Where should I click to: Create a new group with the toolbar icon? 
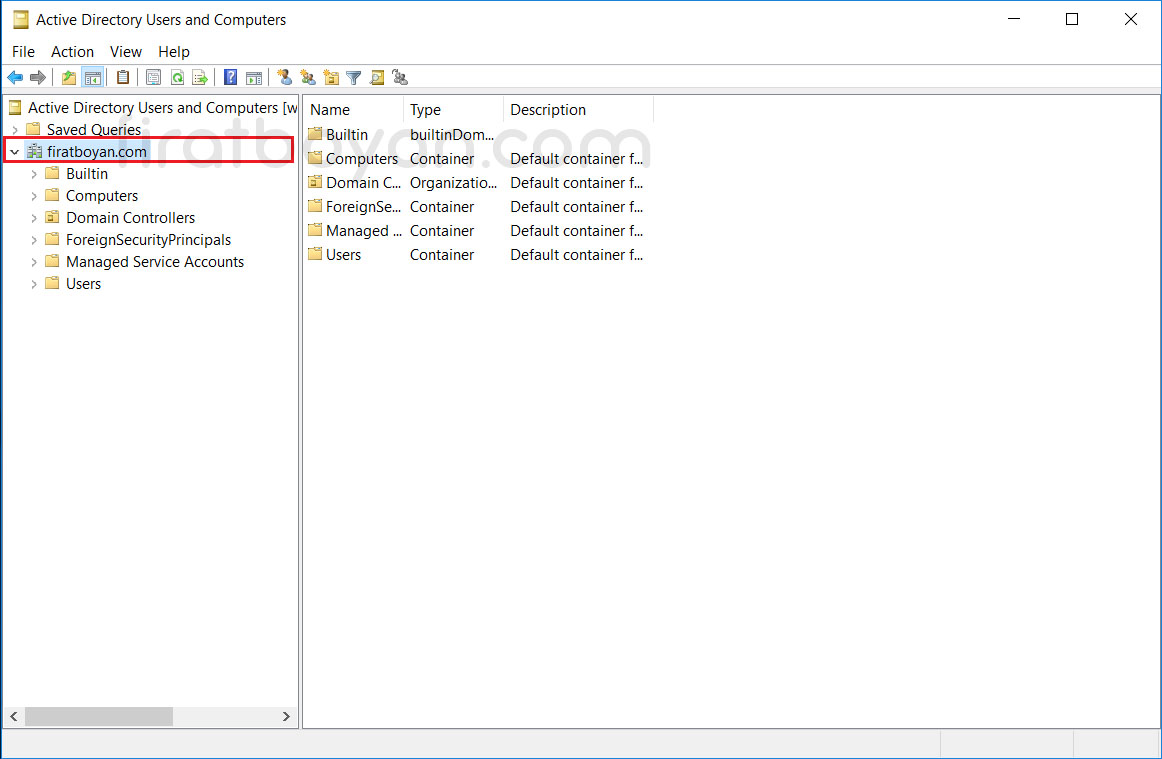pyautogui.click(x=308, y=77)
